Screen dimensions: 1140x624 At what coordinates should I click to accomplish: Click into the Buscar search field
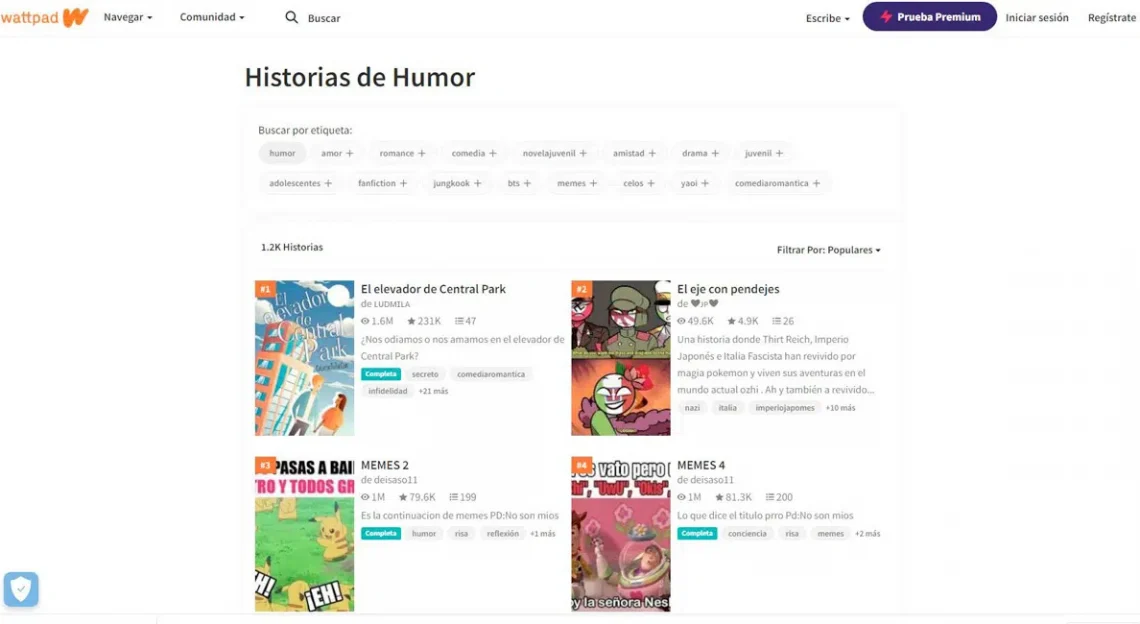[324, 18]
